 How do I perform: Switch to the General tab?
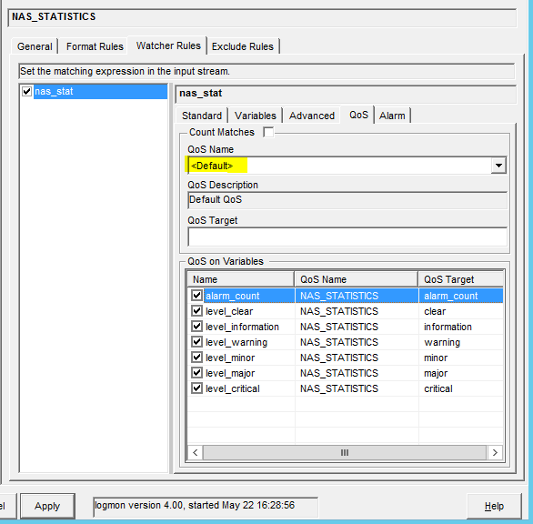point(35,46)
